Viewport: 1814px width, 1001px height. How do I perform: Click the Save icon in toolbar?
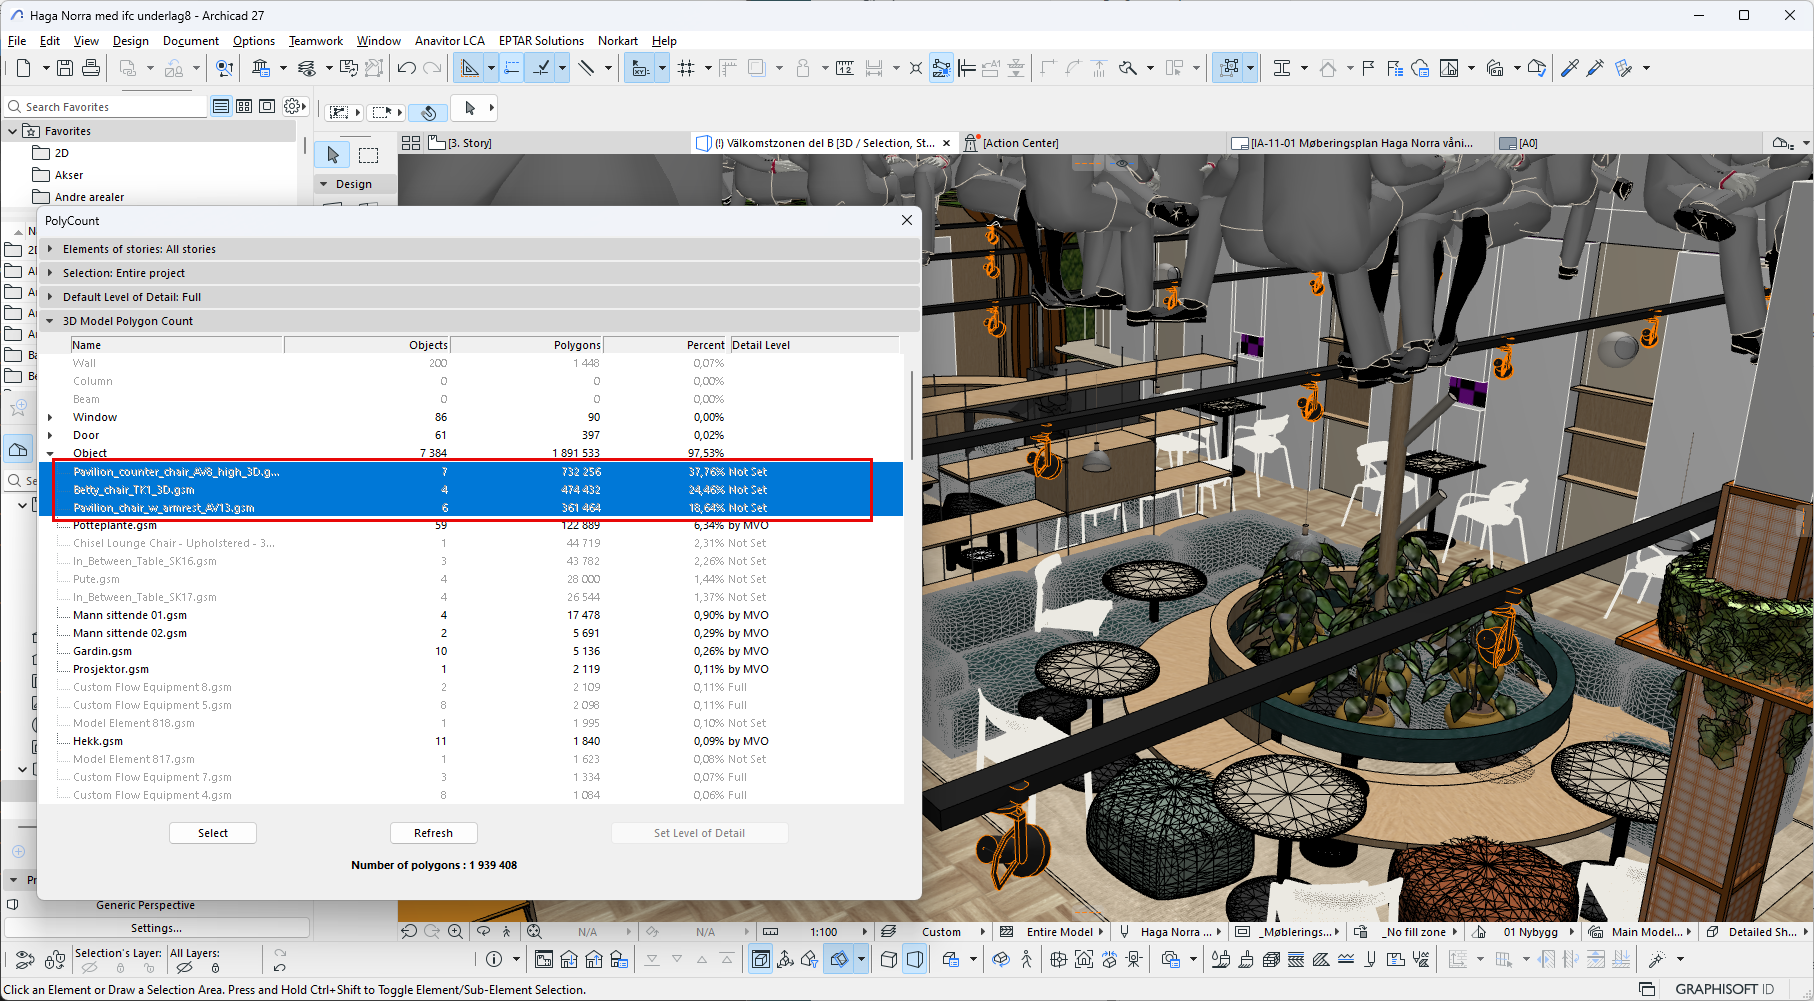tap(65, 68)
